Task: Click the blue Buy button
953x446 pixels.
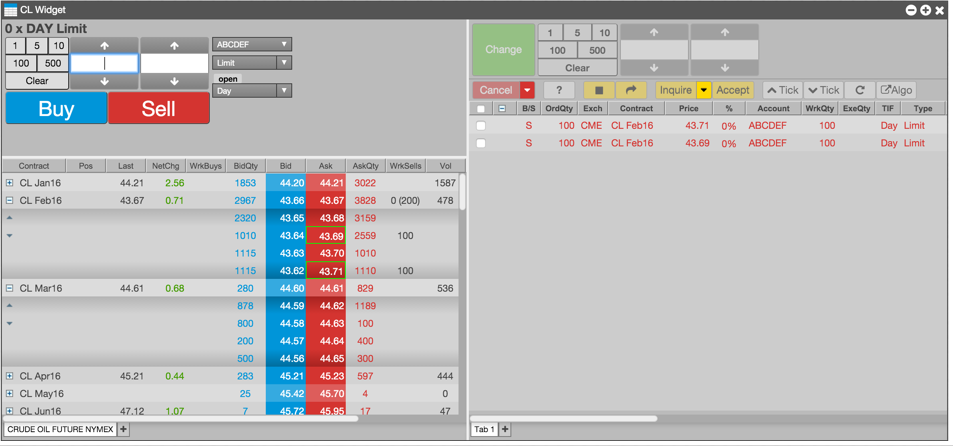Action: click(57, 108)
